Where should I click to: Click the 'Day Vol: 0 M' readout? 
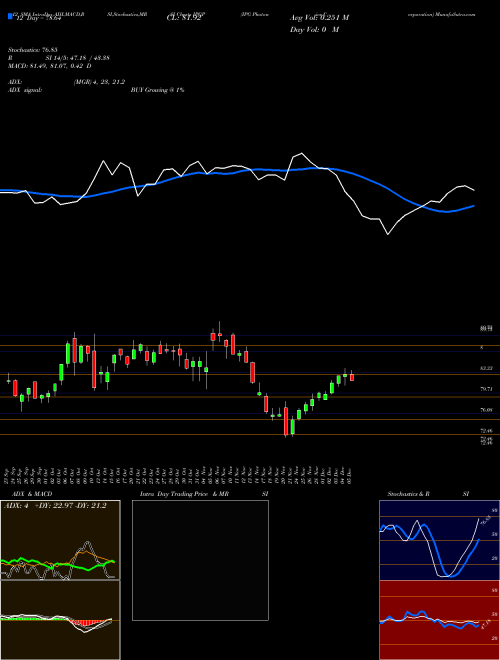314,30
